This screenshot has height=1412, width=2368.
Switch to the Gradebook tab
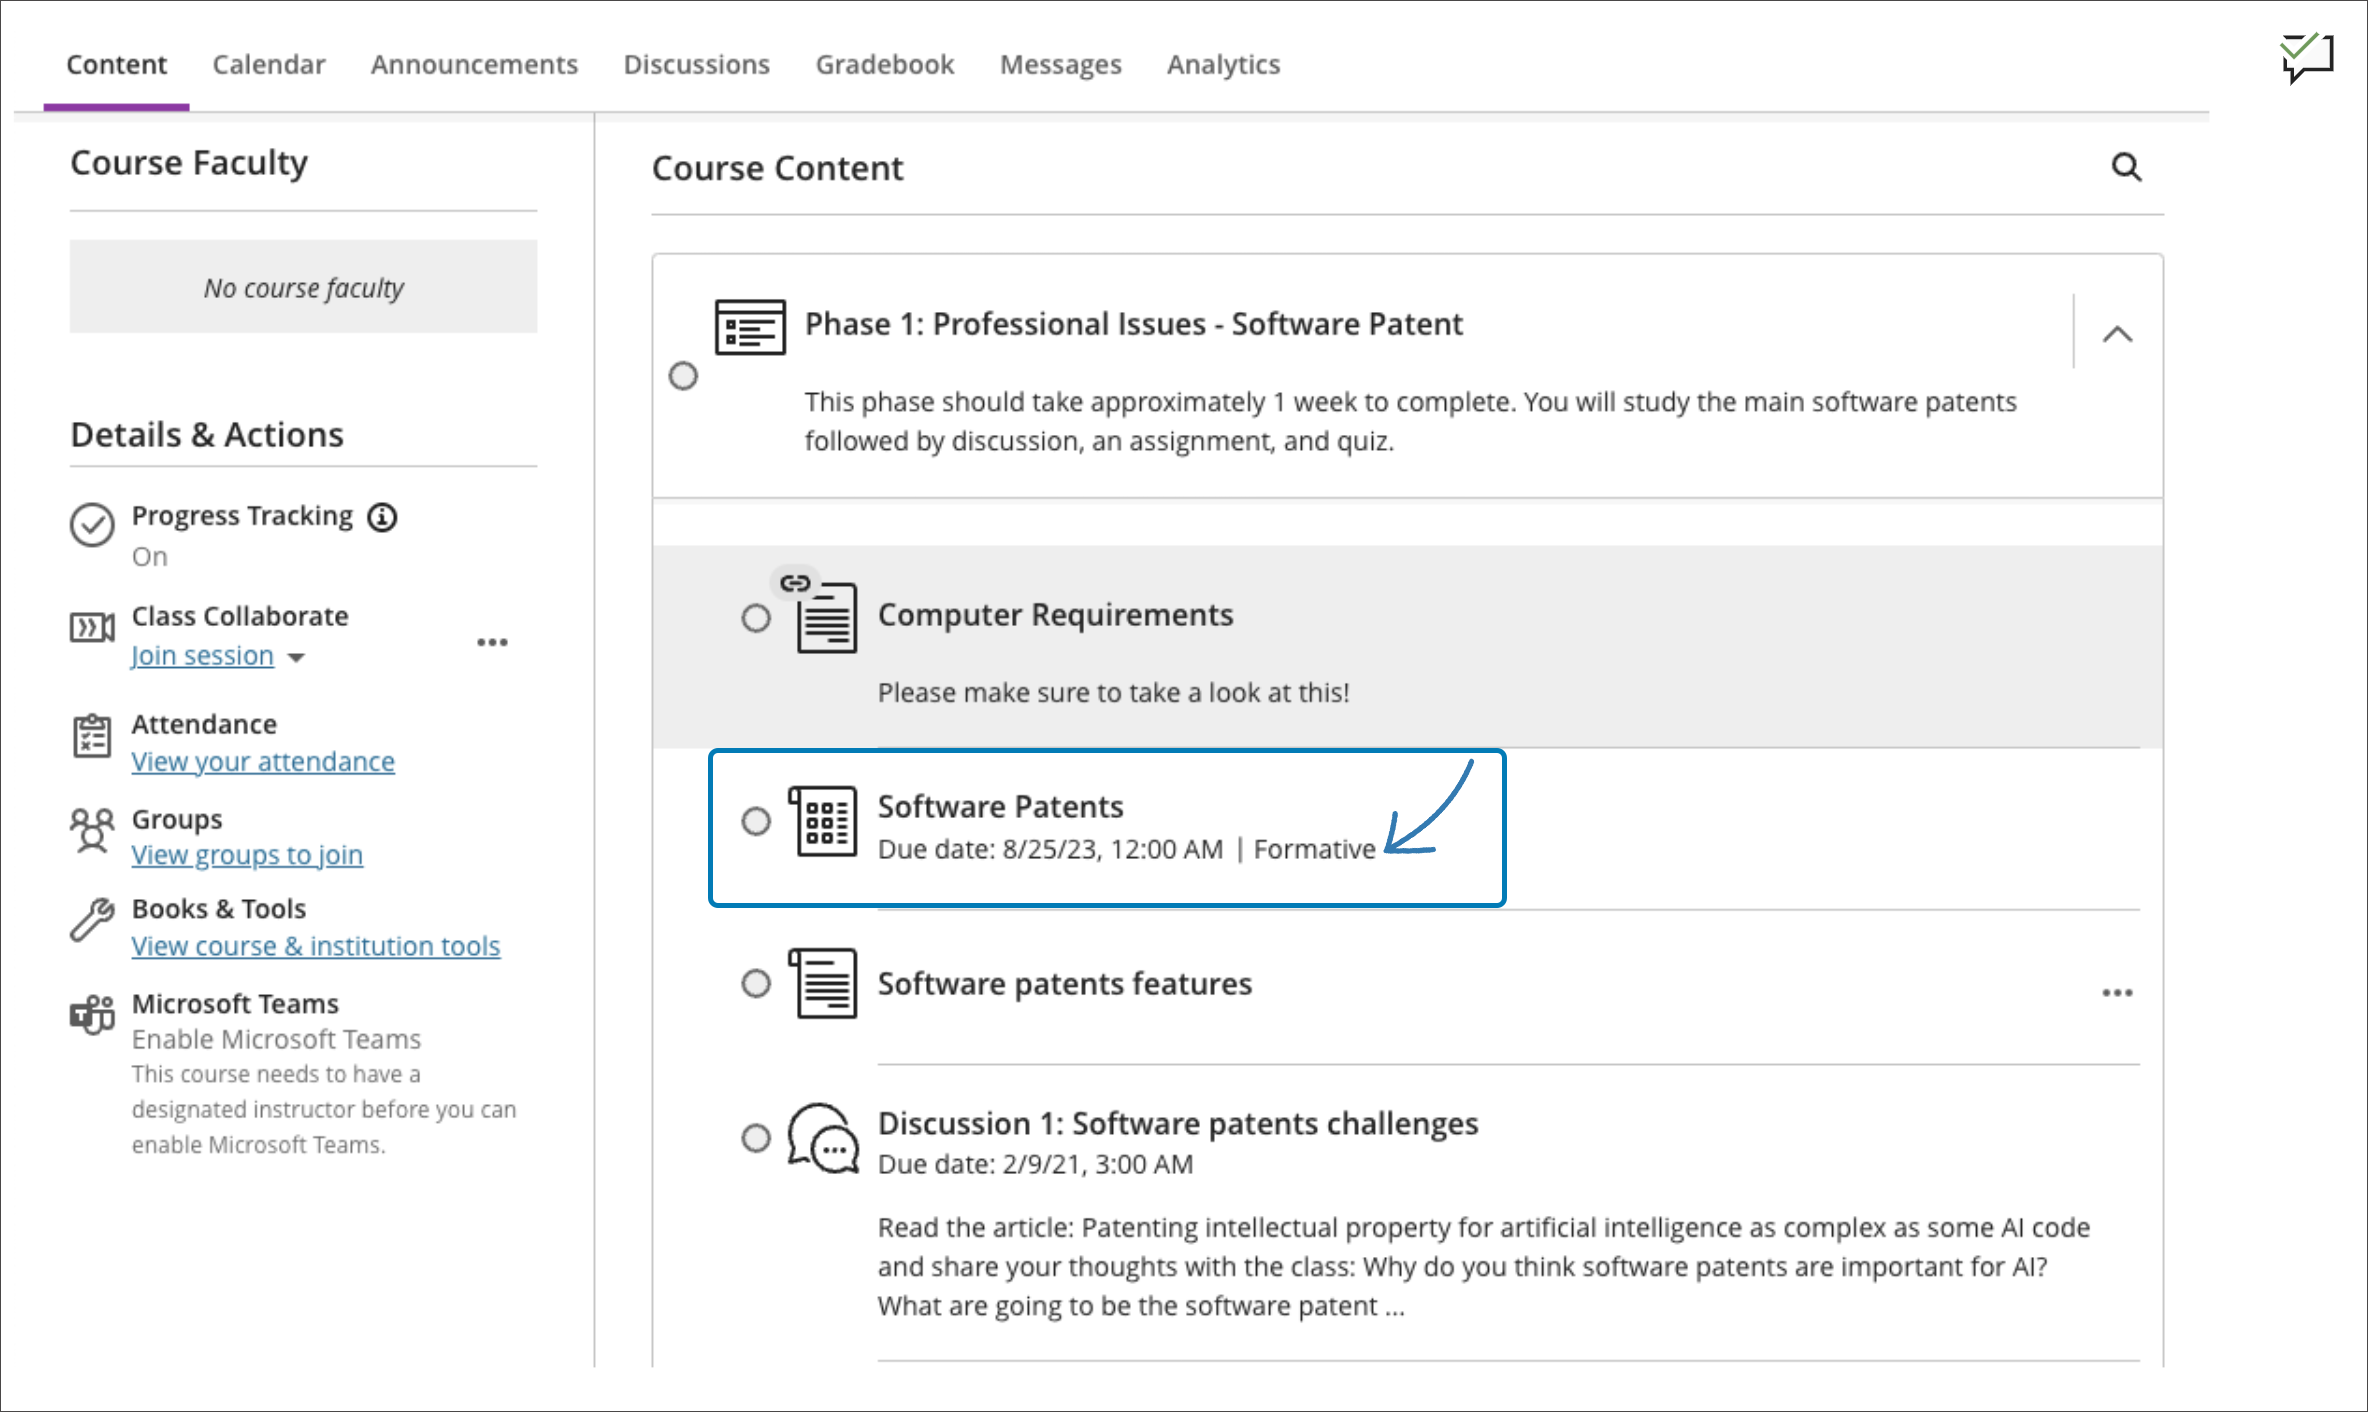(x=884, y=64)
